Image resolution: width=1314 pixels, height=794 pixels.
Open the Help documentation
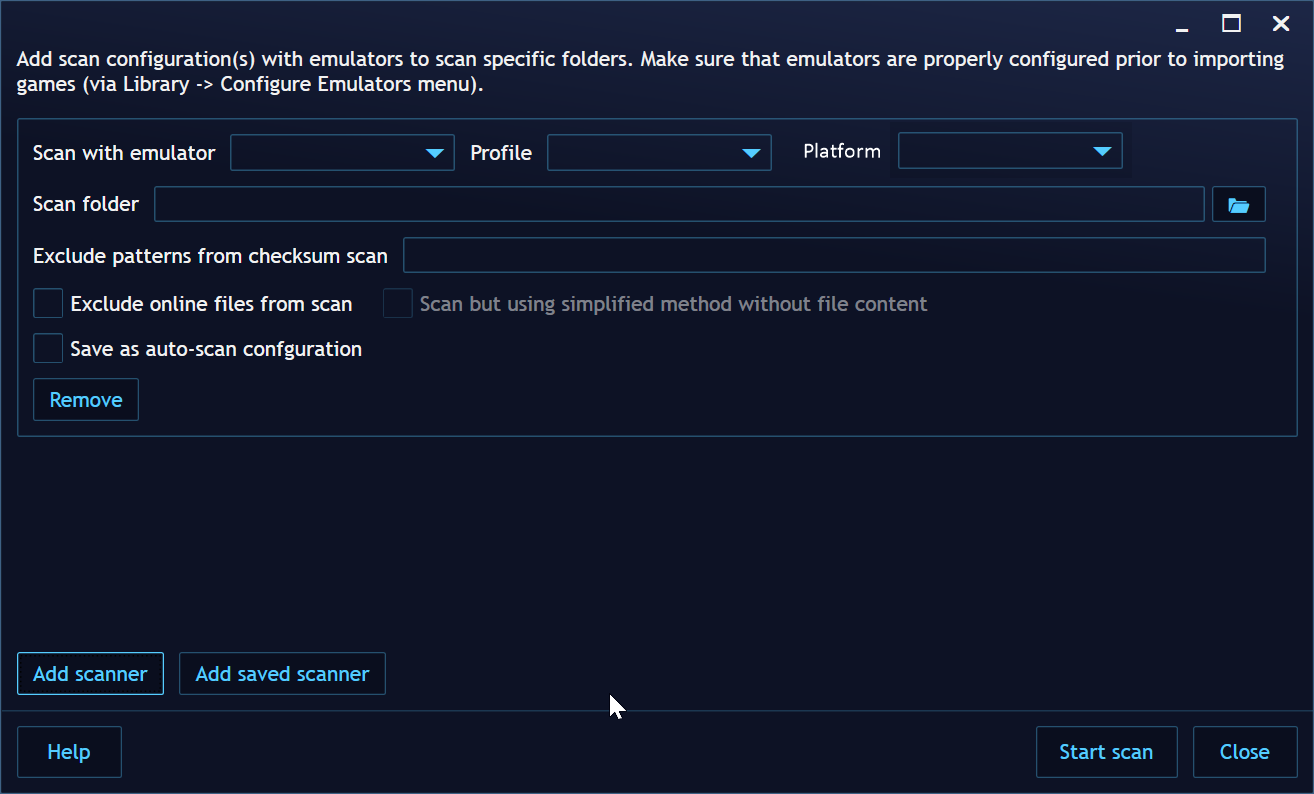coord(68,751)
